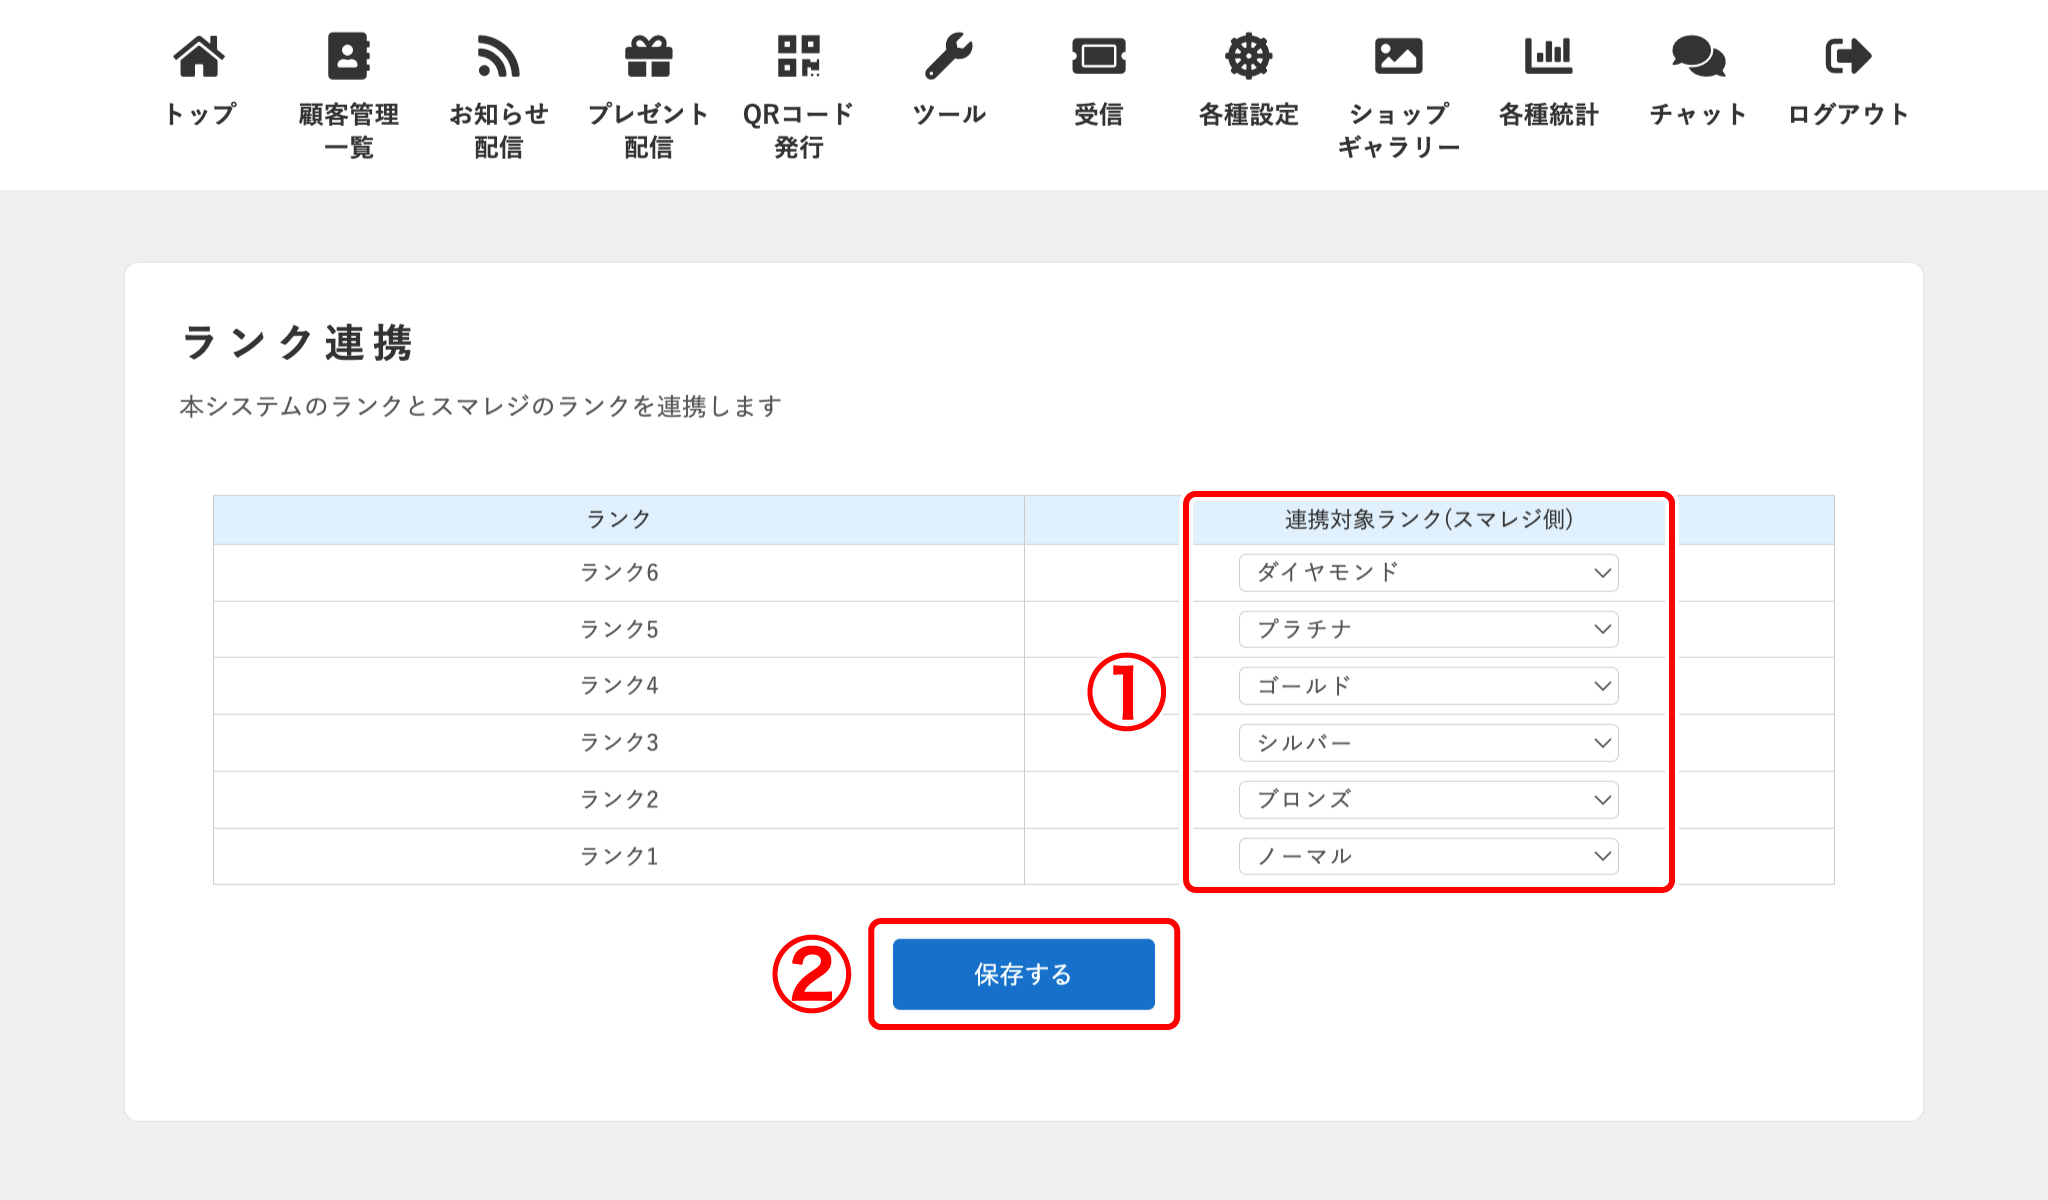This screenshot has width=2048, height=1200.
Task: Select 受信 menu label
Action: pyautogui.click(x=1099, y=114)
